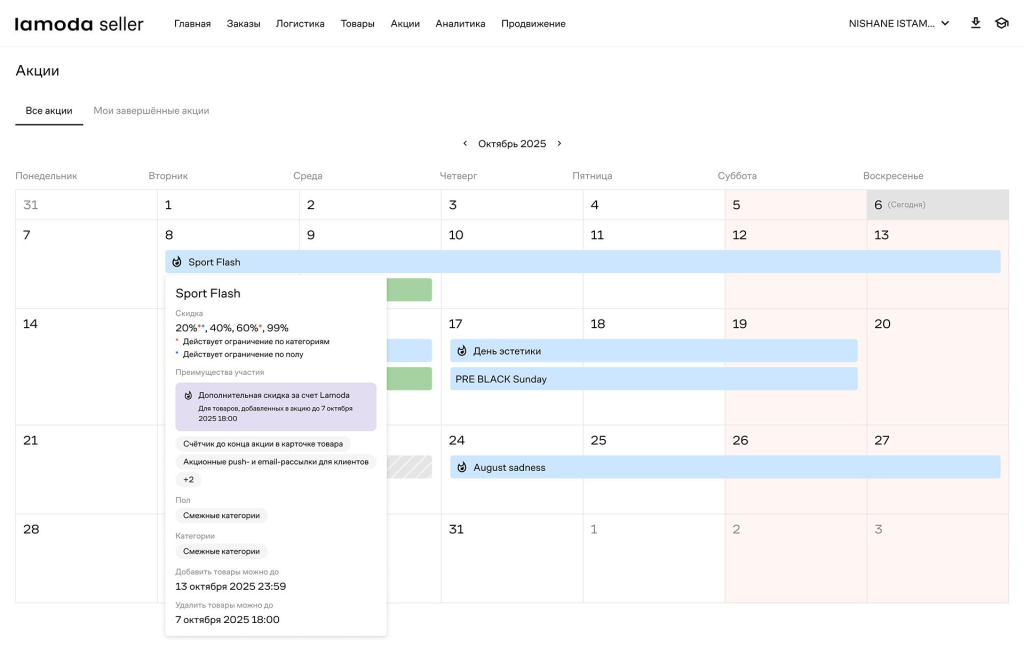Click flame icon in Lamoda discount box
The height and width of the screenshot is (655, 1024).
[x=188, y=395]
